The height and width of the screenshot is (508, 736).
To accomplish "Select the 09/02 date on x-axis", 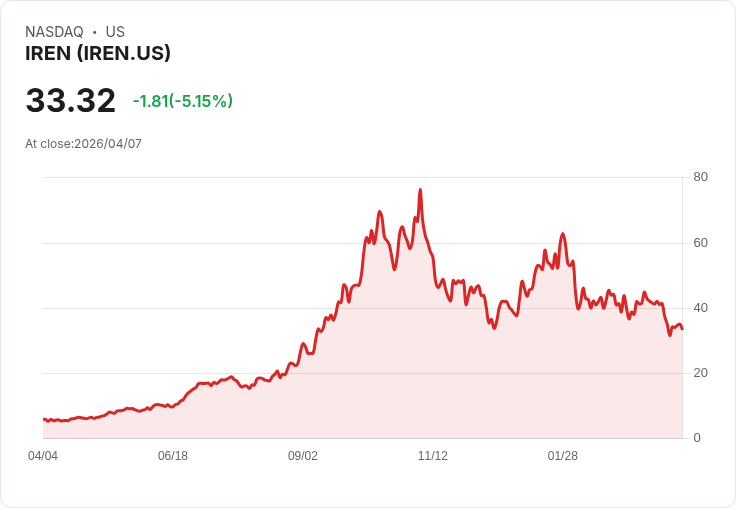I will coord(303,456).
